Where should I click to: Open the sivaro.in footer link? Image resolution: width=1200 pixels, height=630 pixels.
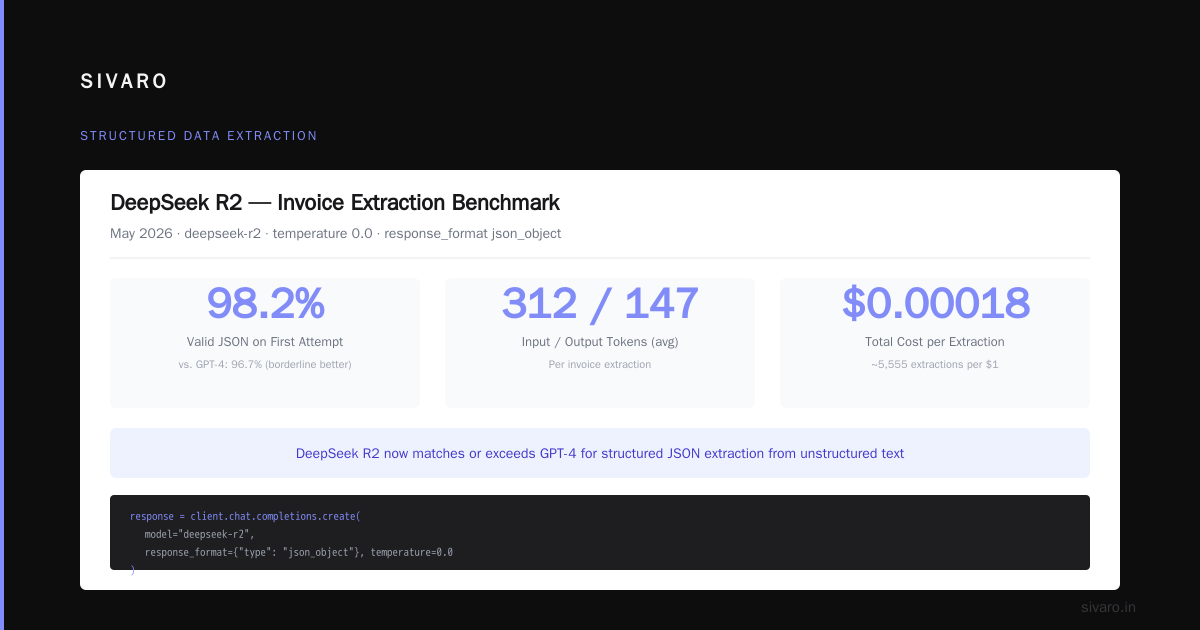click(x=1109, y=607)
